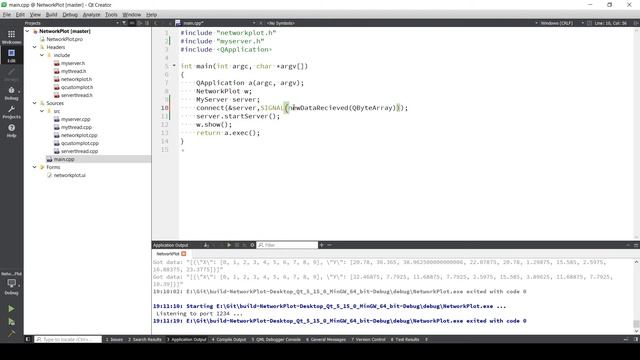The height and width of the screenshot is (360, 640).
Task: Open the Projects mode in sidebar
Action: [11, 112]
